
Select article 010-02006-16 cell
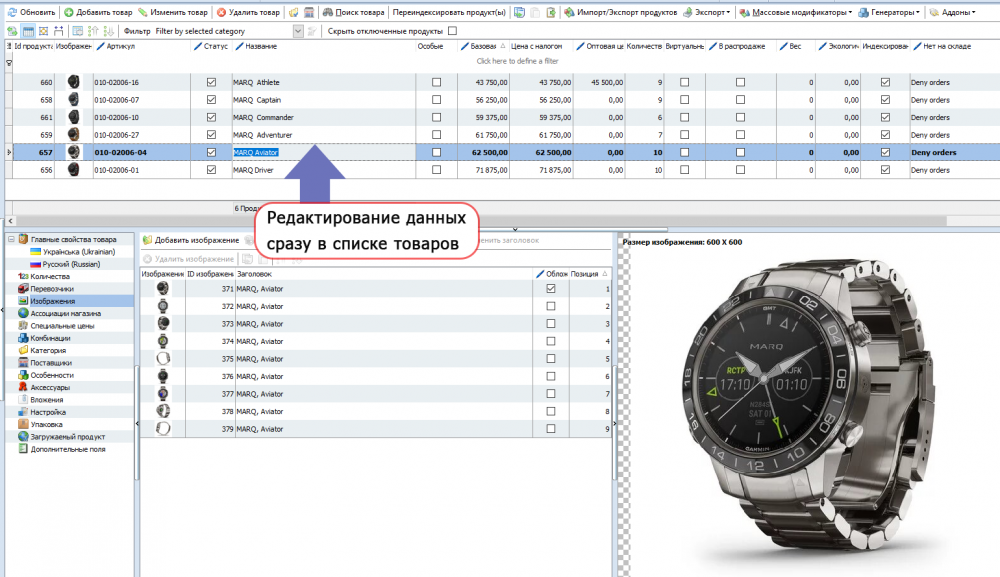pos(142,82)
